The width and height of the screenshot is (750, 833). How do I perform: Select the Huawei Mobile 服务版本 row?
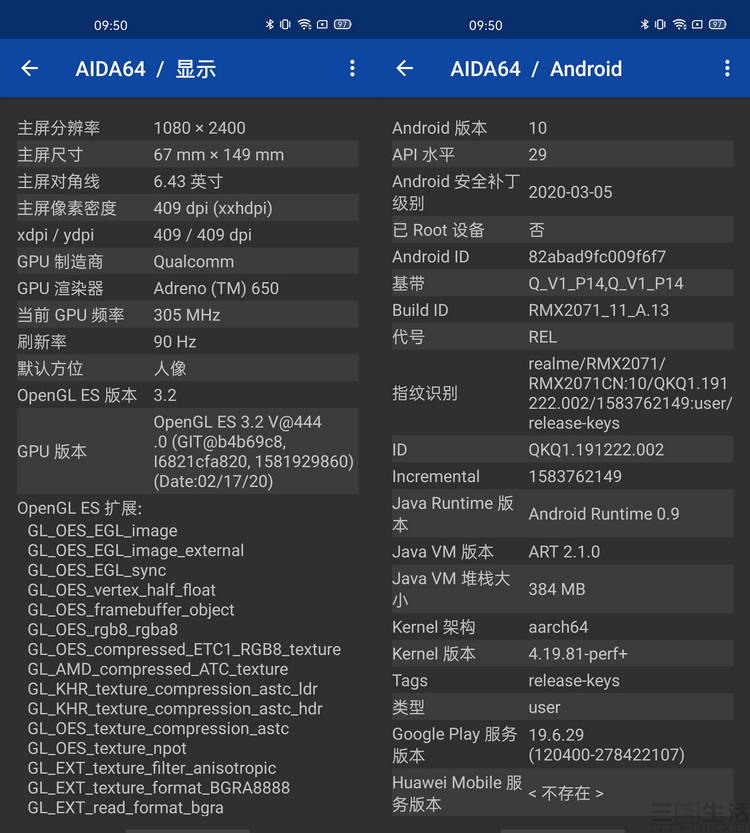562,793
